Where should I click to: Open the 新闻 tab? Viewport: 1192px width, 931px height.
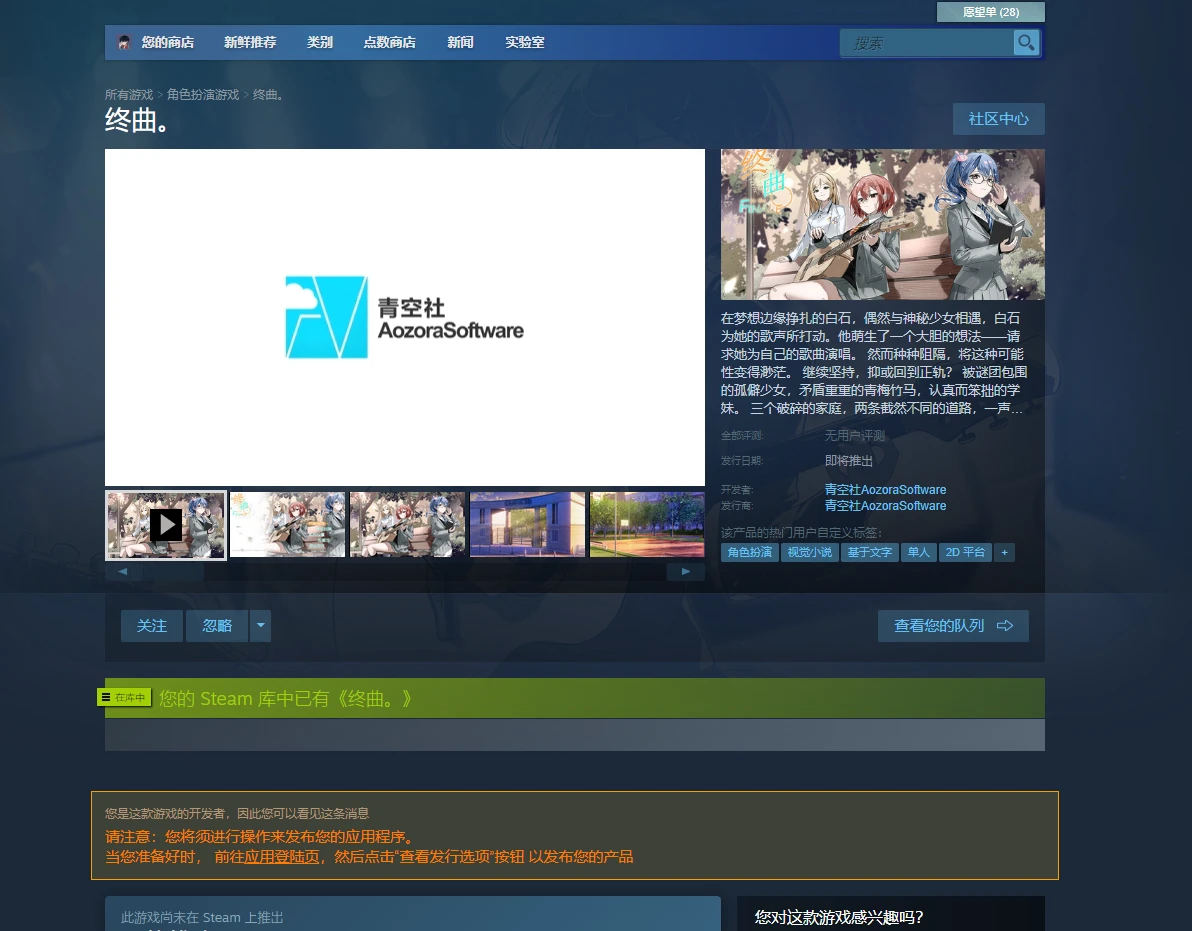(461, 43)
